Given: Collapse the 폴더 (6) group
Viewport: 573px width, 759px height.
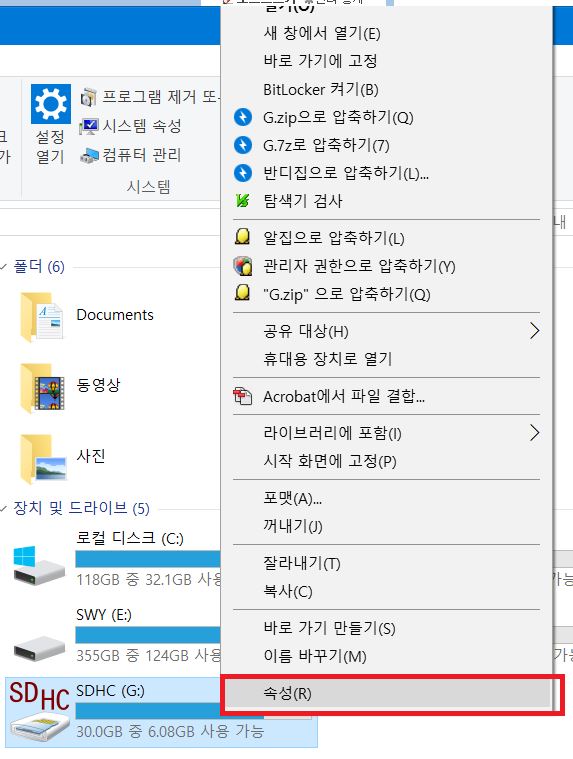Looking at the screenshot, I should [4, 267].
